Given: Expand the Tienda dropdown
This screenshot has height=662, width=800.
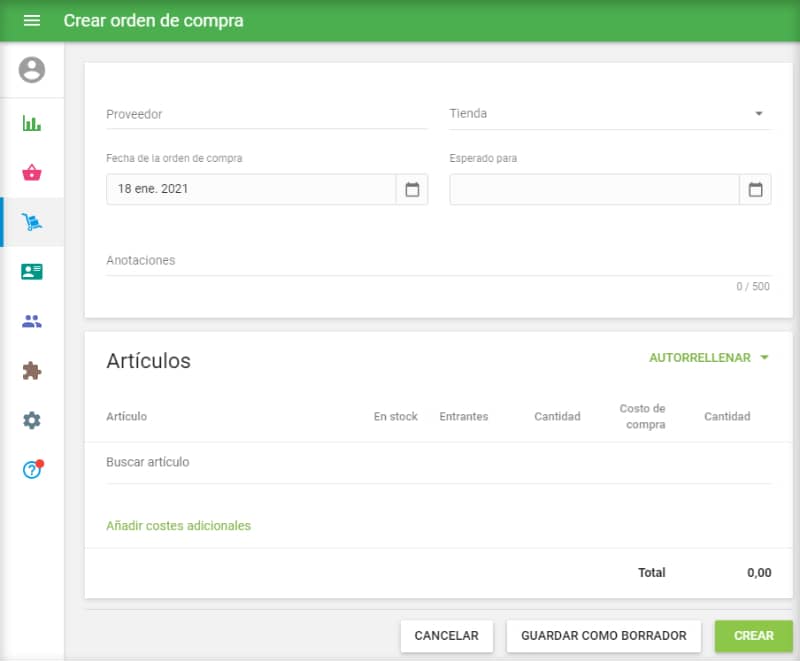Looking at the screenshot, I should pos(758,114).
